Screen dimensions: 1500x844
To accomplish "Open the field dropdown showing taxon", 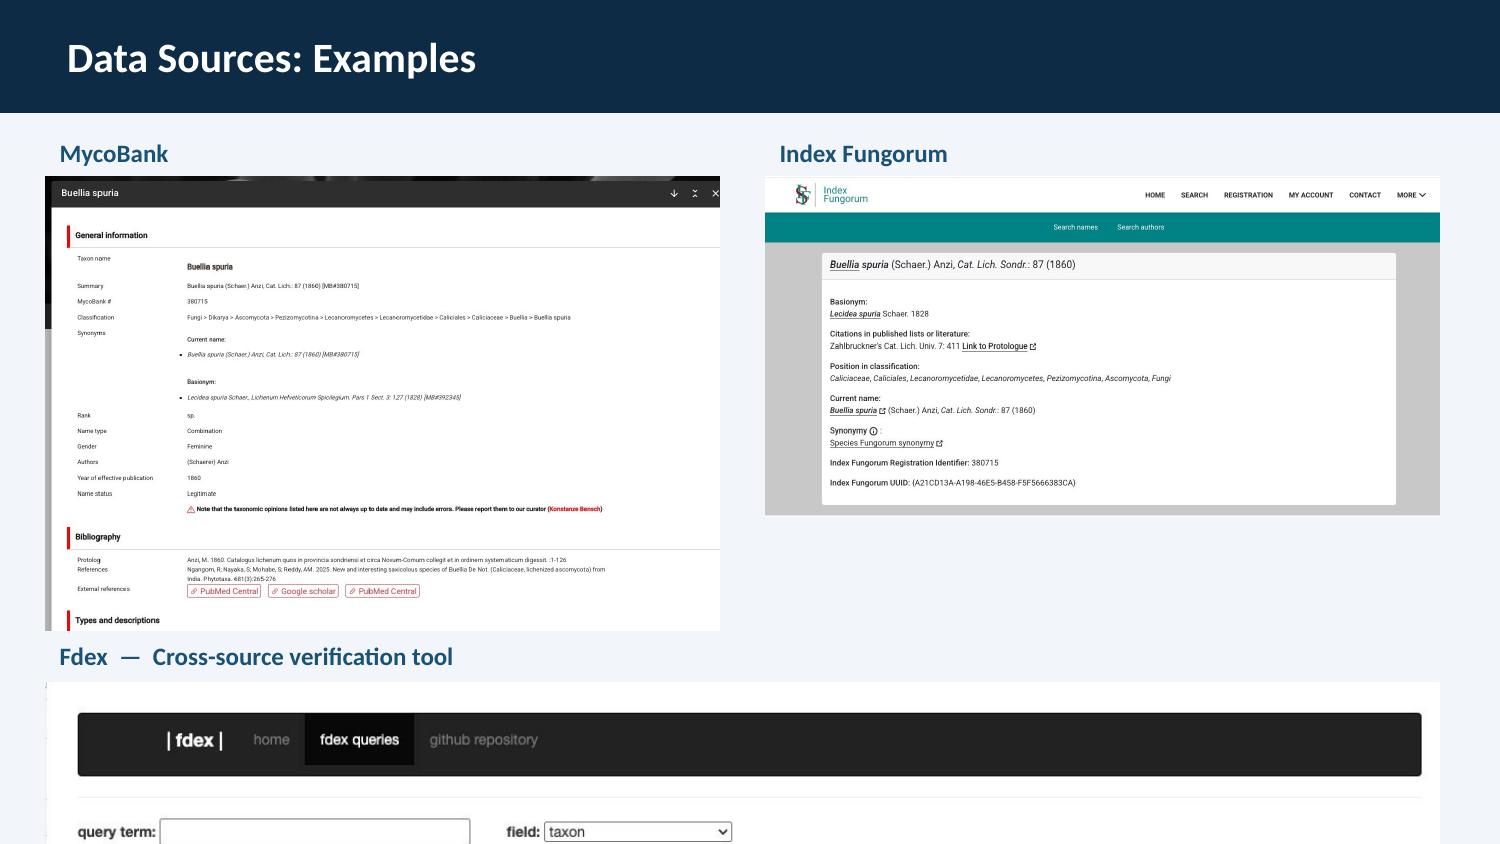I will [x=637, y=831].
